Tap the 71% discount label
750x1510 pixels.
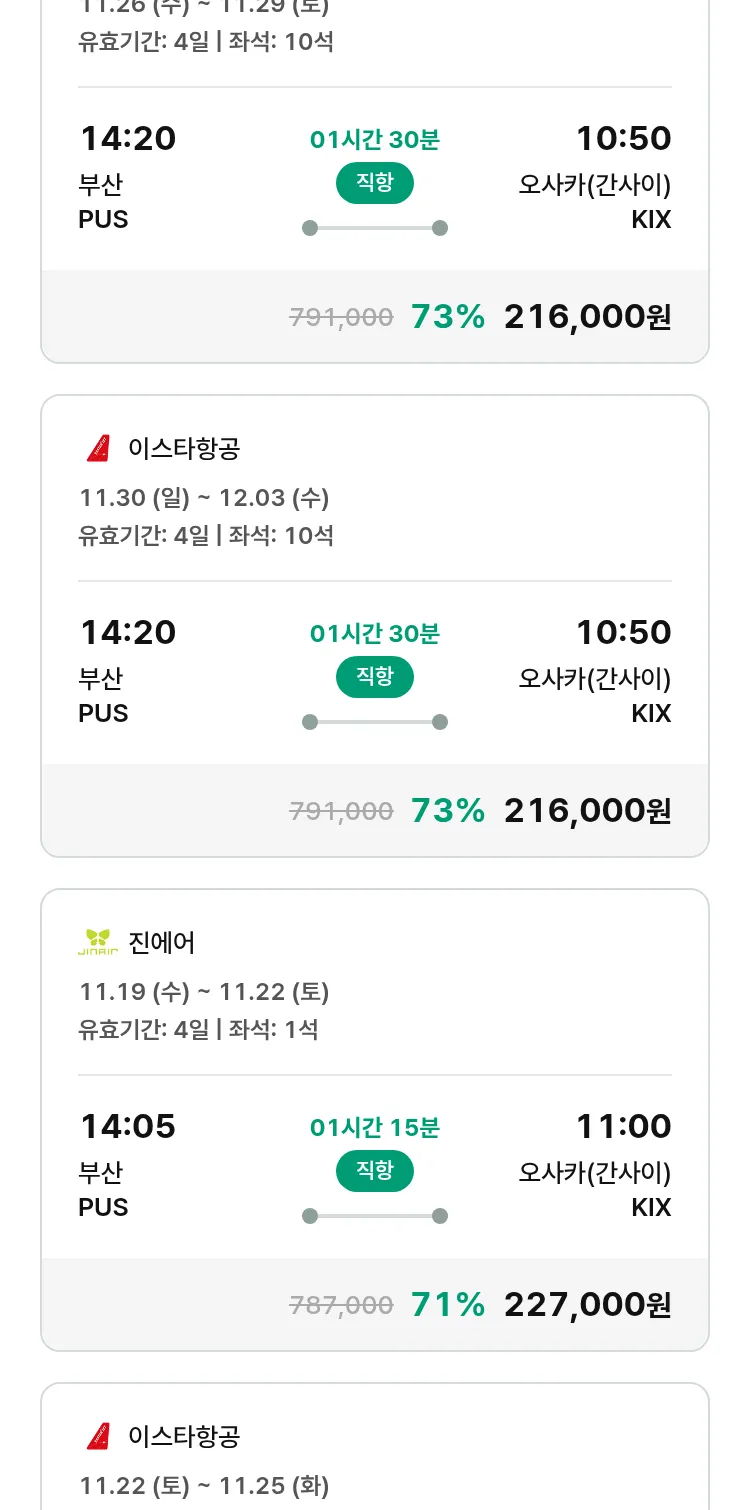click(x=448, y=1304)
